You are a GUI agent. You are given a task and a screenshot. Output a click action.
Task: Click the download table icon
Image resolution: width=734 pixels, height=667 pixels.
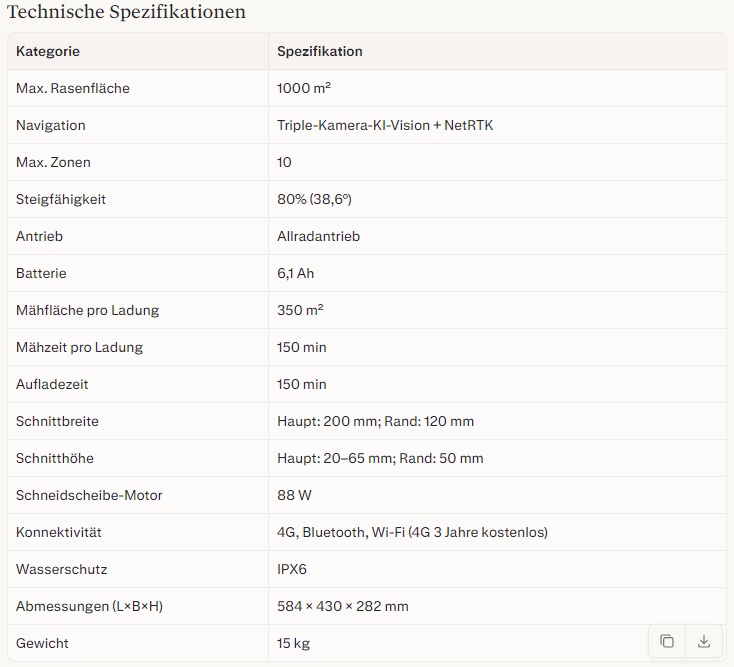tap(704, 641)
